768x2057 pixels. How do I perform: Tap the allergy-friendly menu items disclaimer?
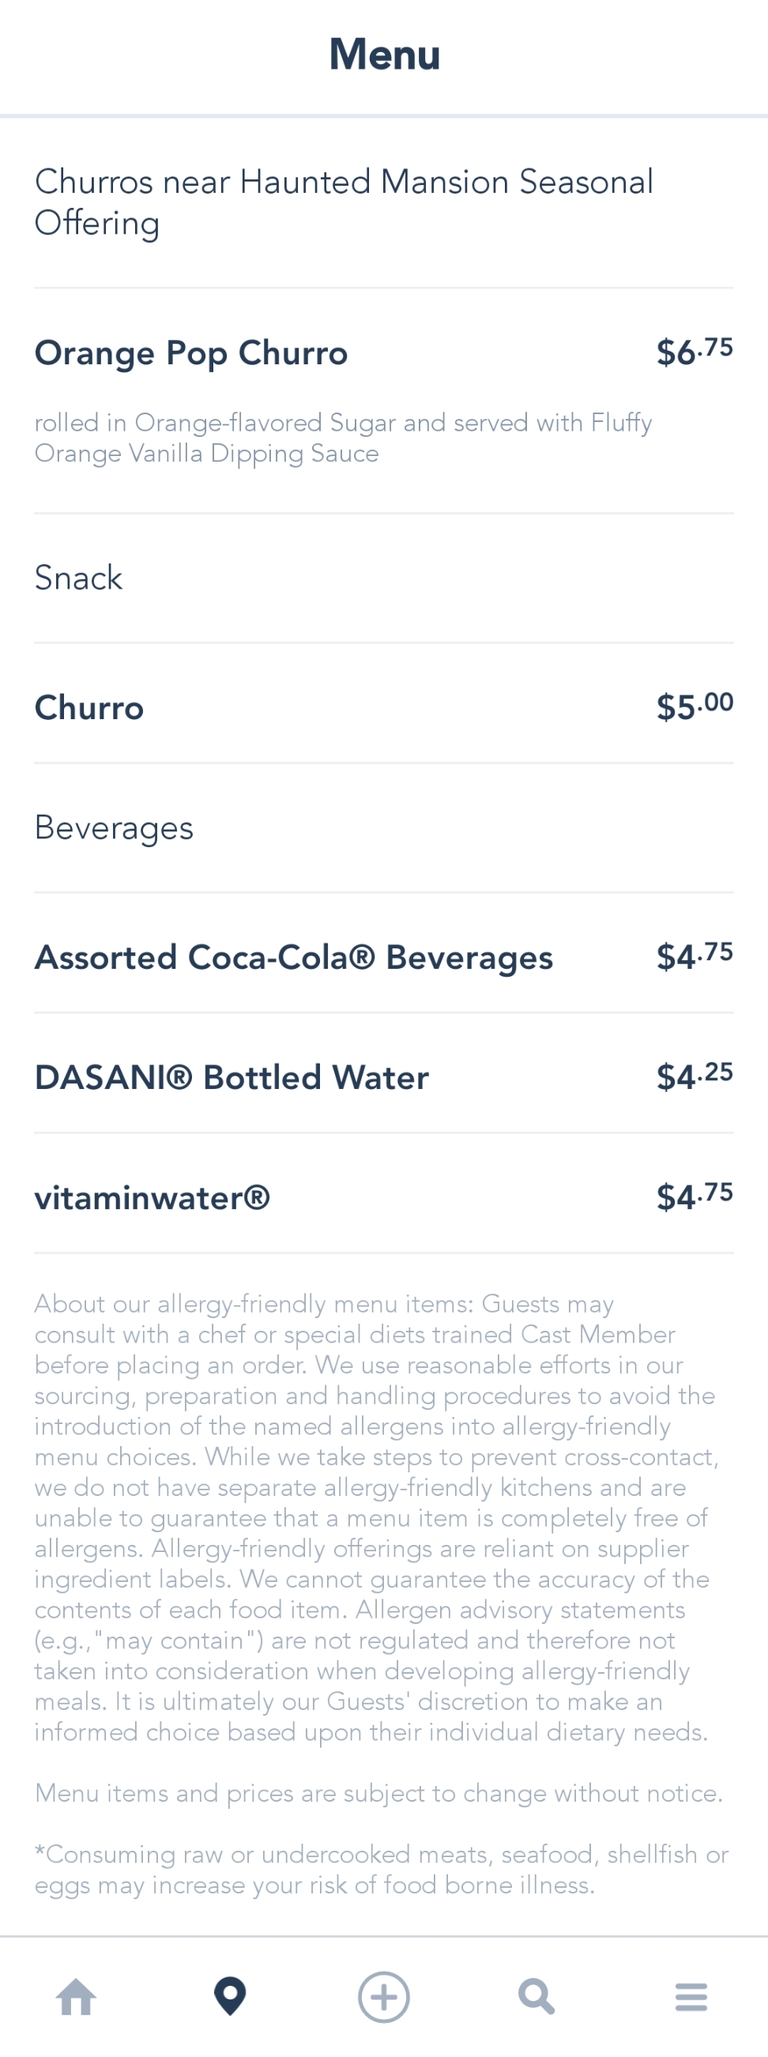(x=376, y=1518)
